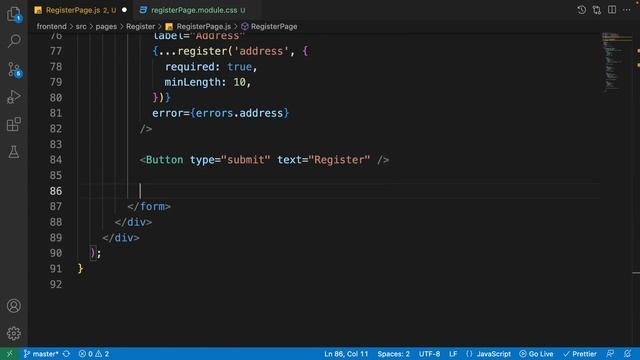Click Ln 86, Col 11 cursor position
The width and height of the screenshot is (640, 360).
pos(346,354)
